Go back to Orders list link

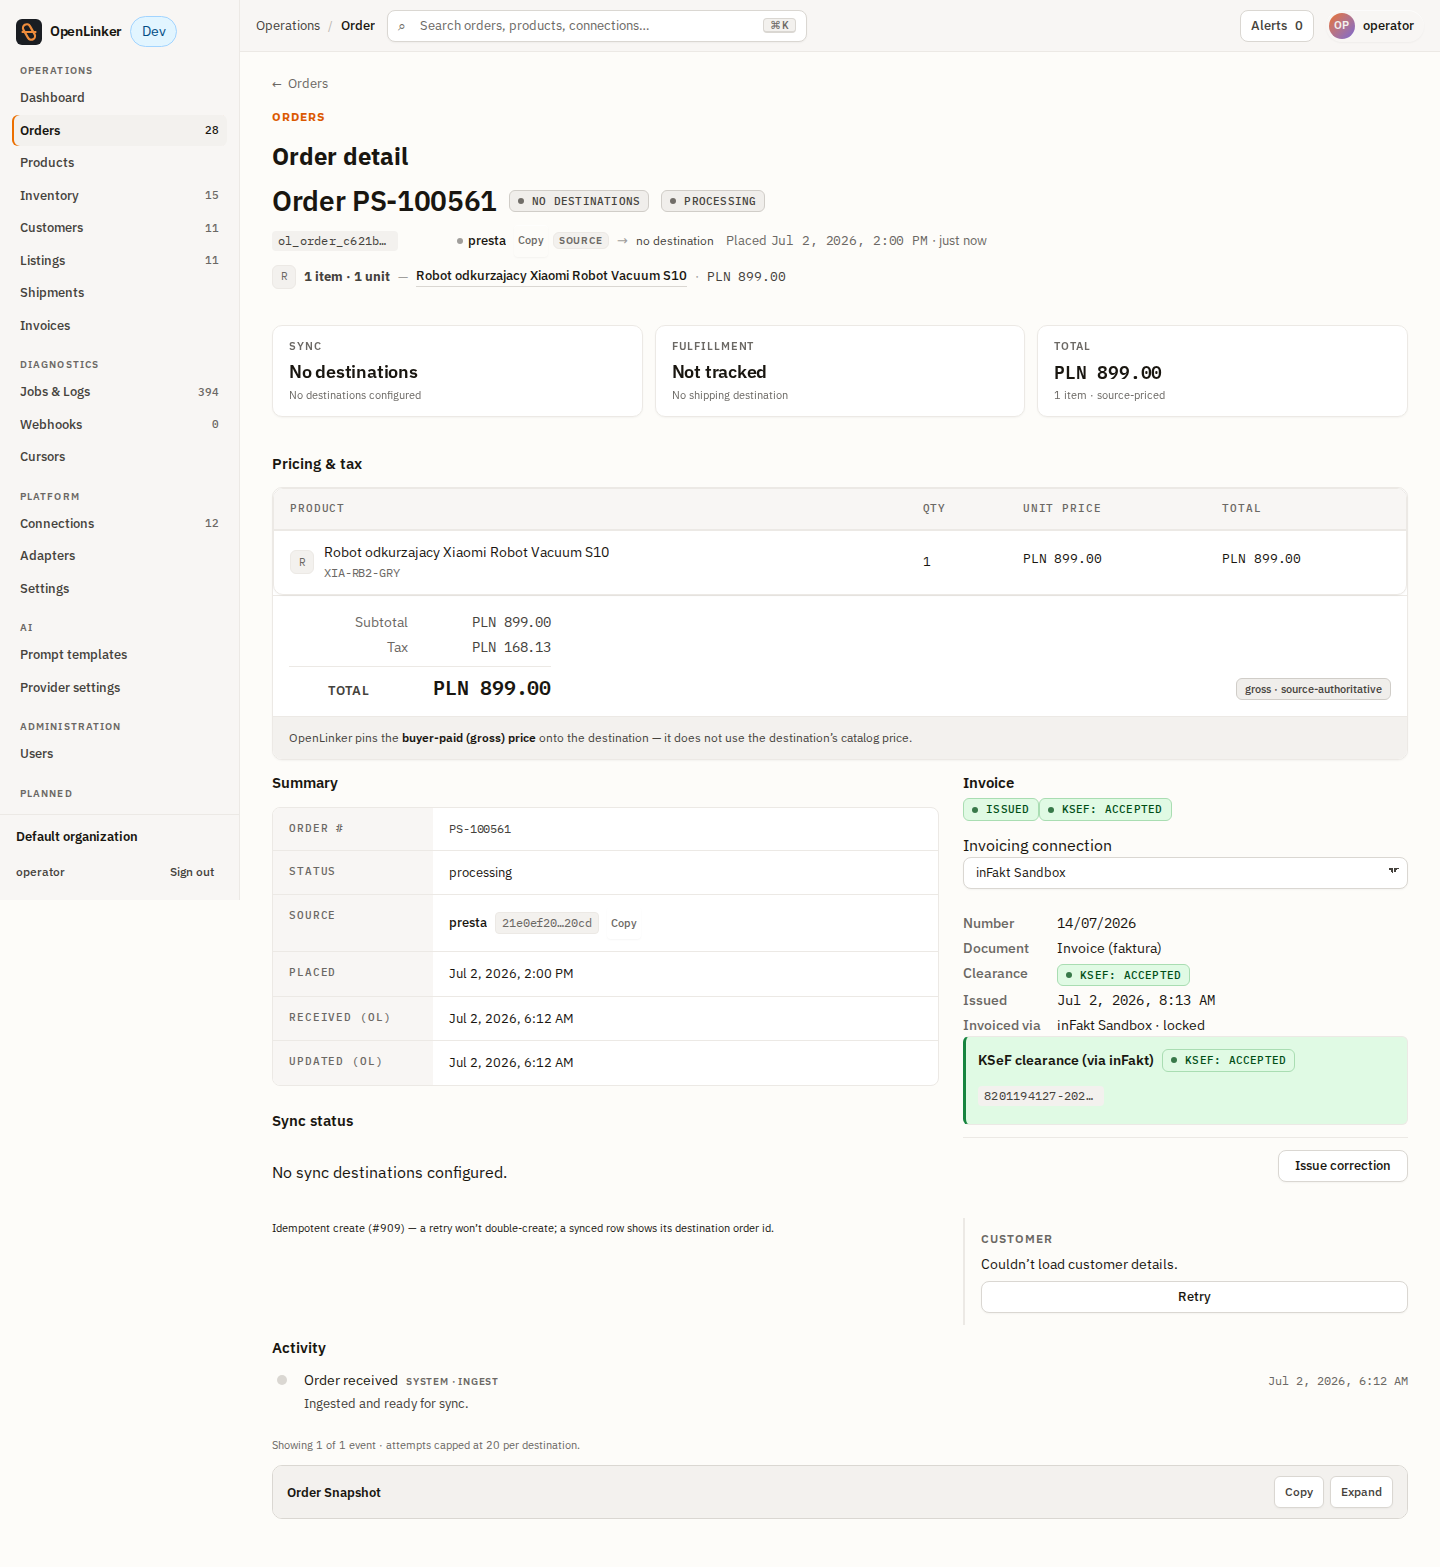(x=300, y=84)
